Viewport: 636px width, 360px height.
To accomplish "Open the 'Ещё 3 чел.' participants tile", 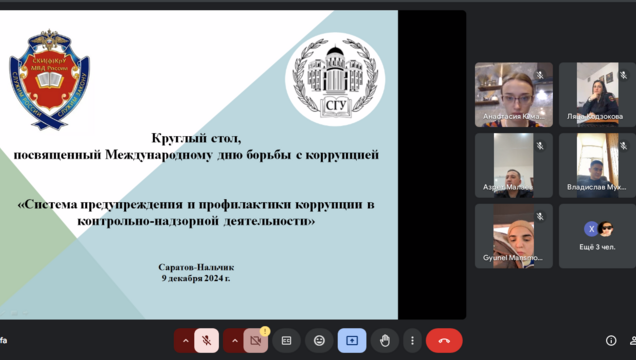I will [x=597, y=236].
